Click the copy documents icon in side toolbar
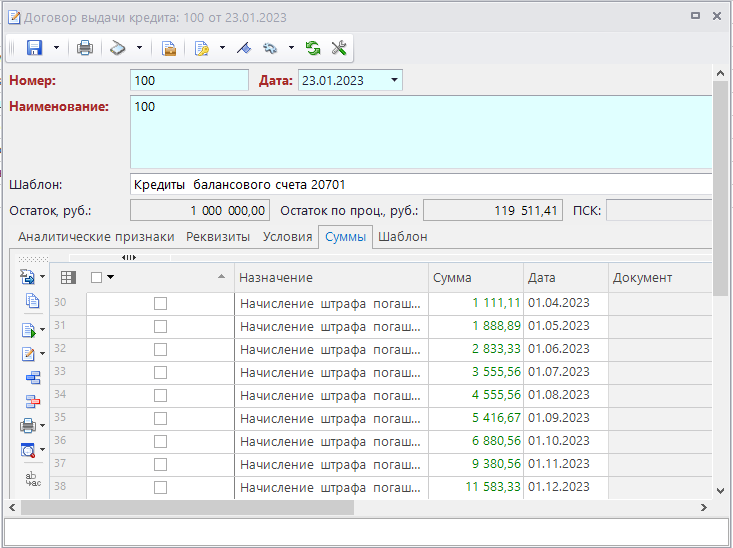Screen dimensions: 733x548 [31, 301]
